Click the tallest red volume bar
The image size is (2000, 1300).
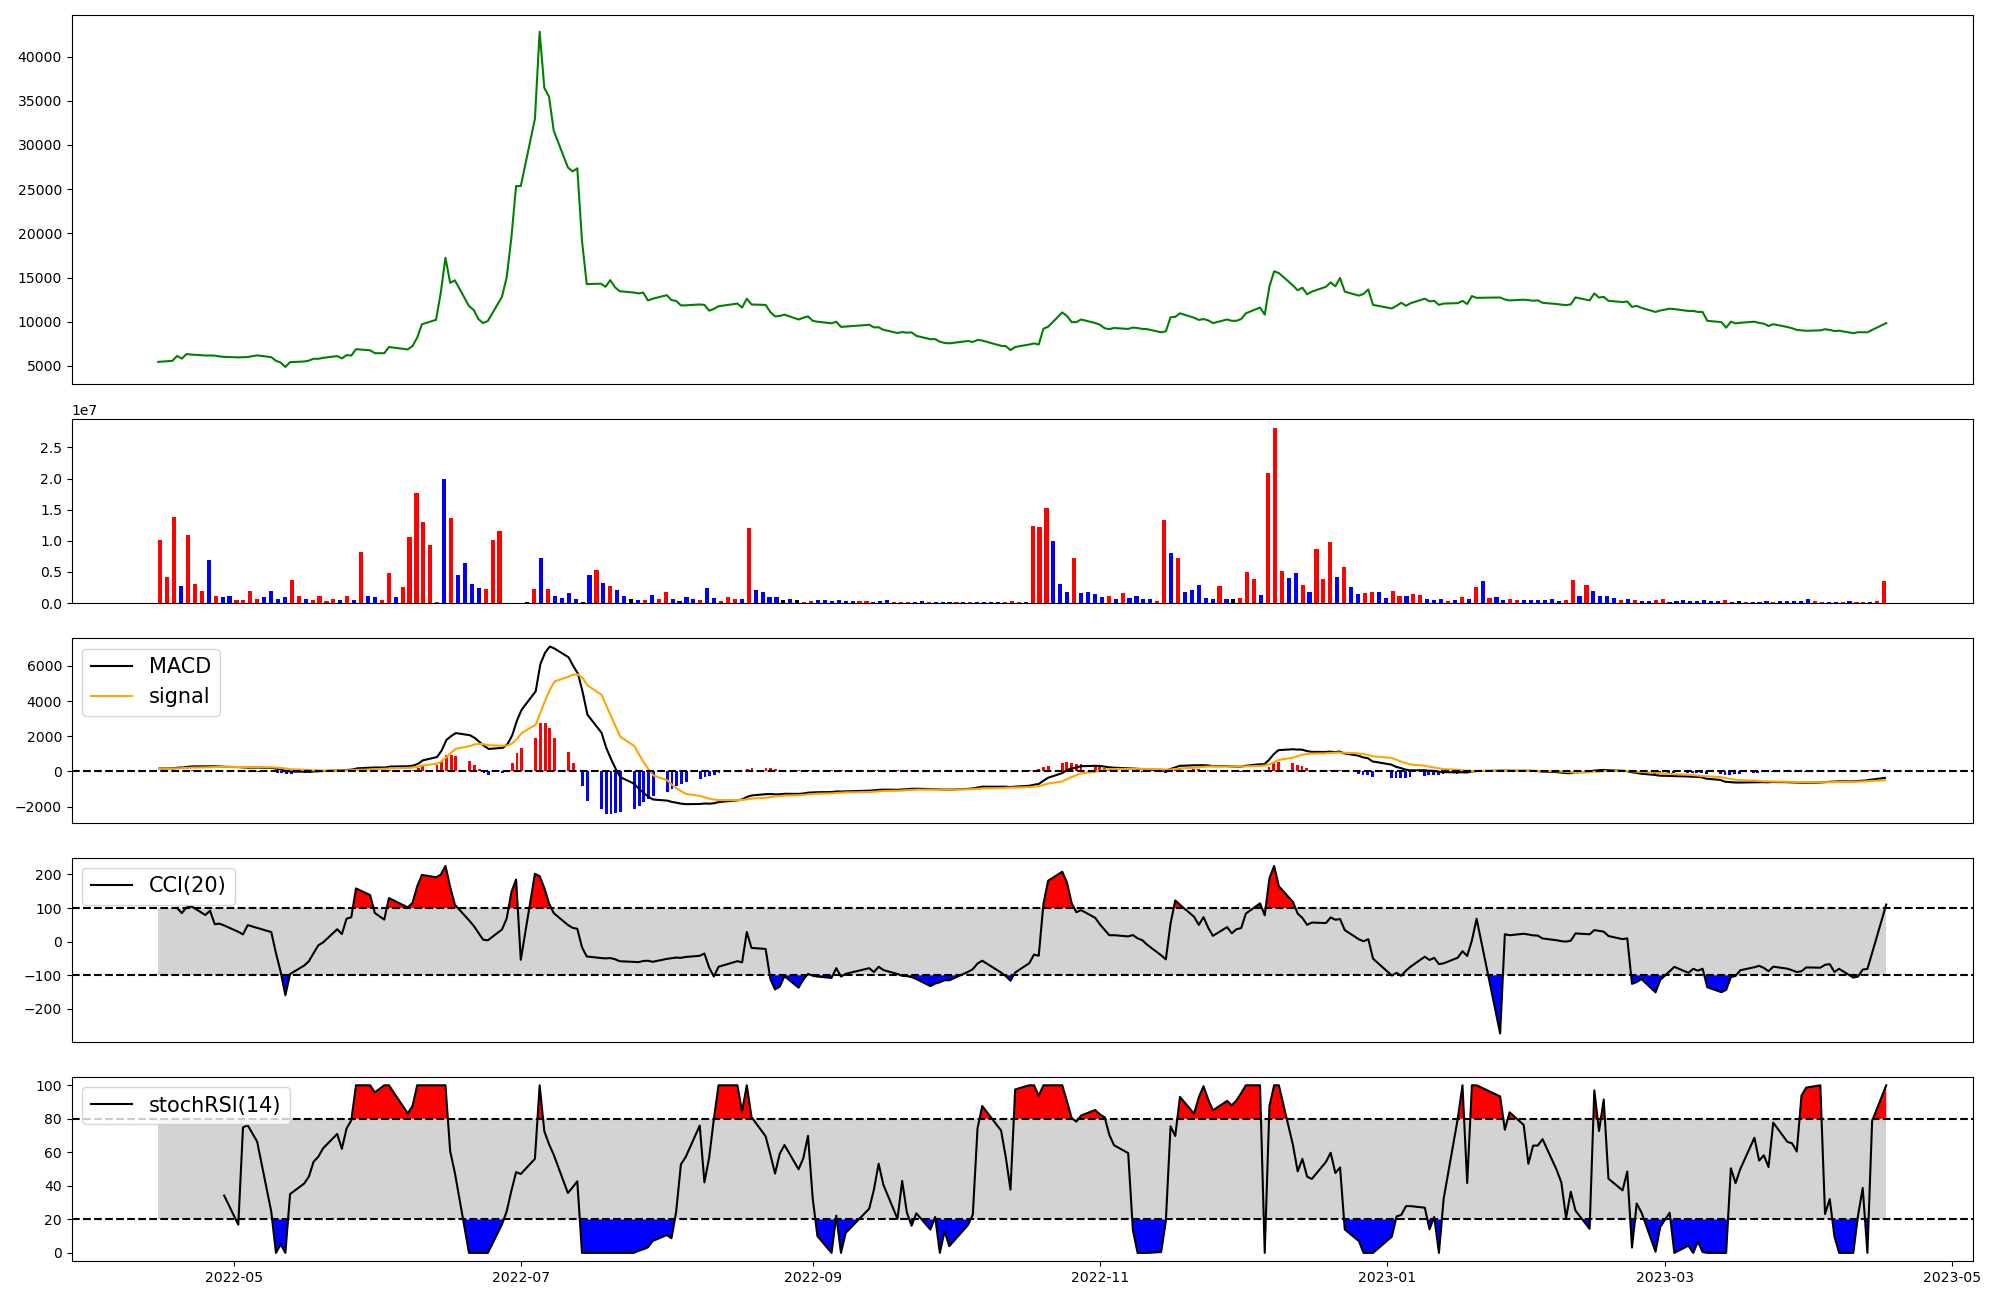1275,515
